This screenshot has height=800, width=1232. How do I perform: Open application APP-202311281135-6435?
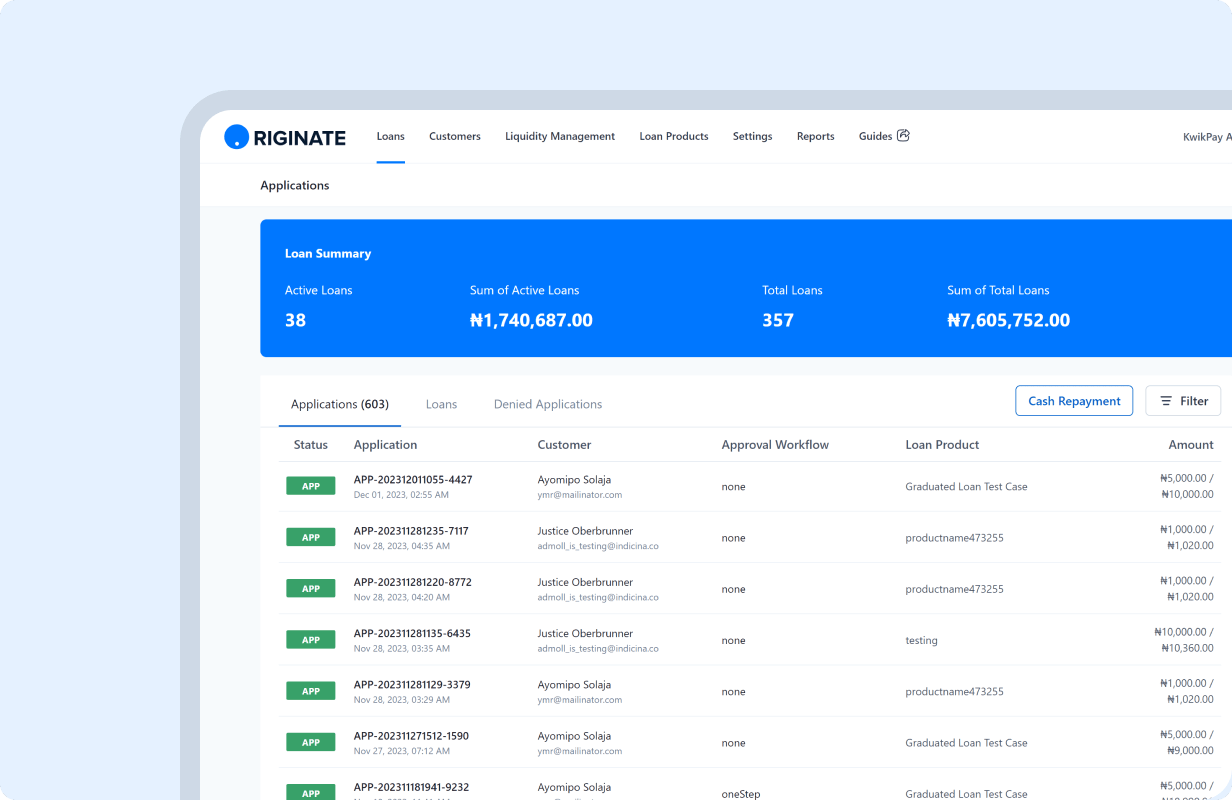click(x=412, y=633)
